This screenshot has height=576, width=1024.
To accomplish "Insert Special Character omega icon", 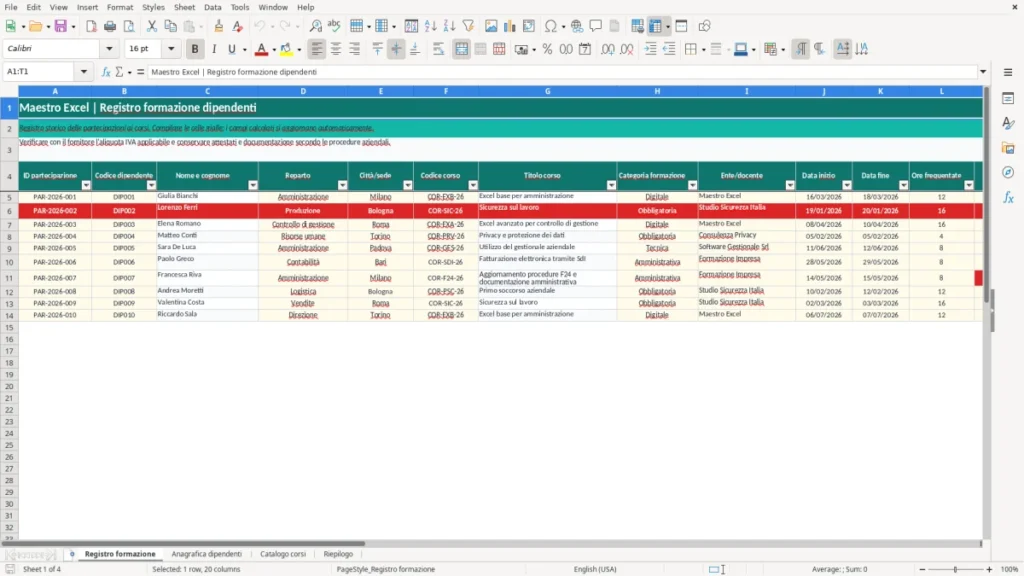I will click(551, 26).
